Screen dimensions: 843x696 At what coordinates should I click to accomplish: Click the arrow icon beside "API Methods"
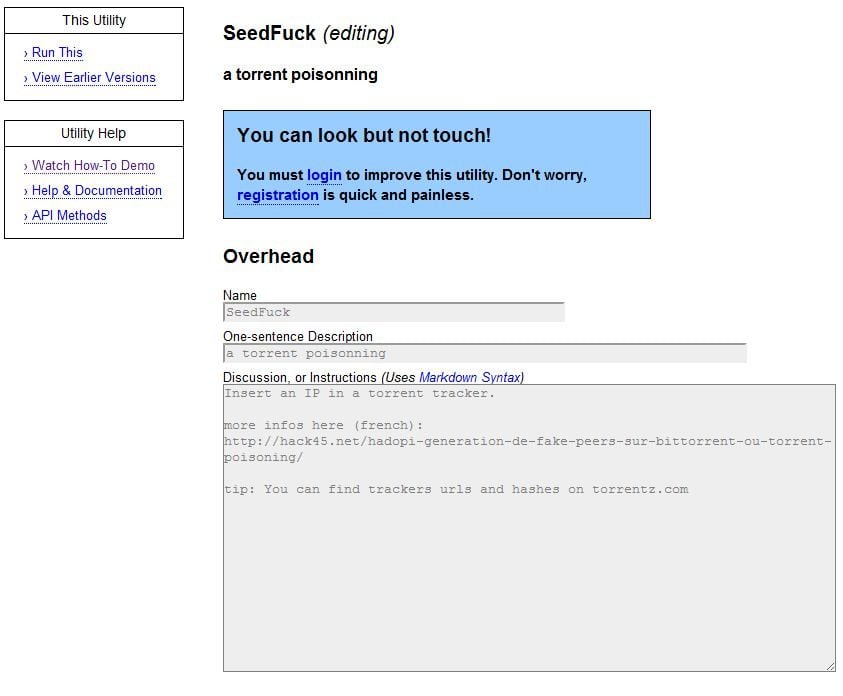[x=26, y=215]
